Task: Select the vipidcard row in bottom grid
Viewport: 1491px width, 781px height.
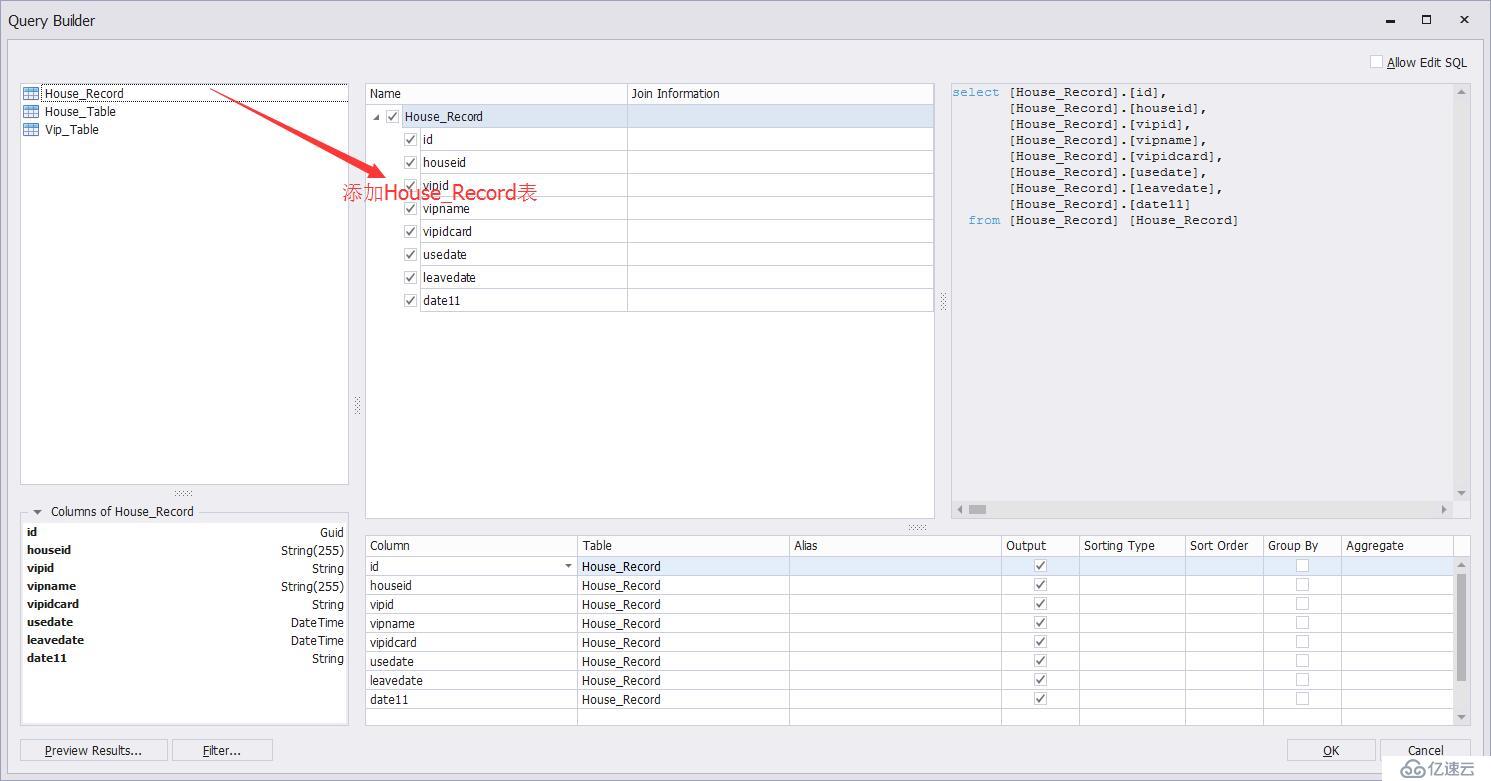Action: [x=909, y=642]
